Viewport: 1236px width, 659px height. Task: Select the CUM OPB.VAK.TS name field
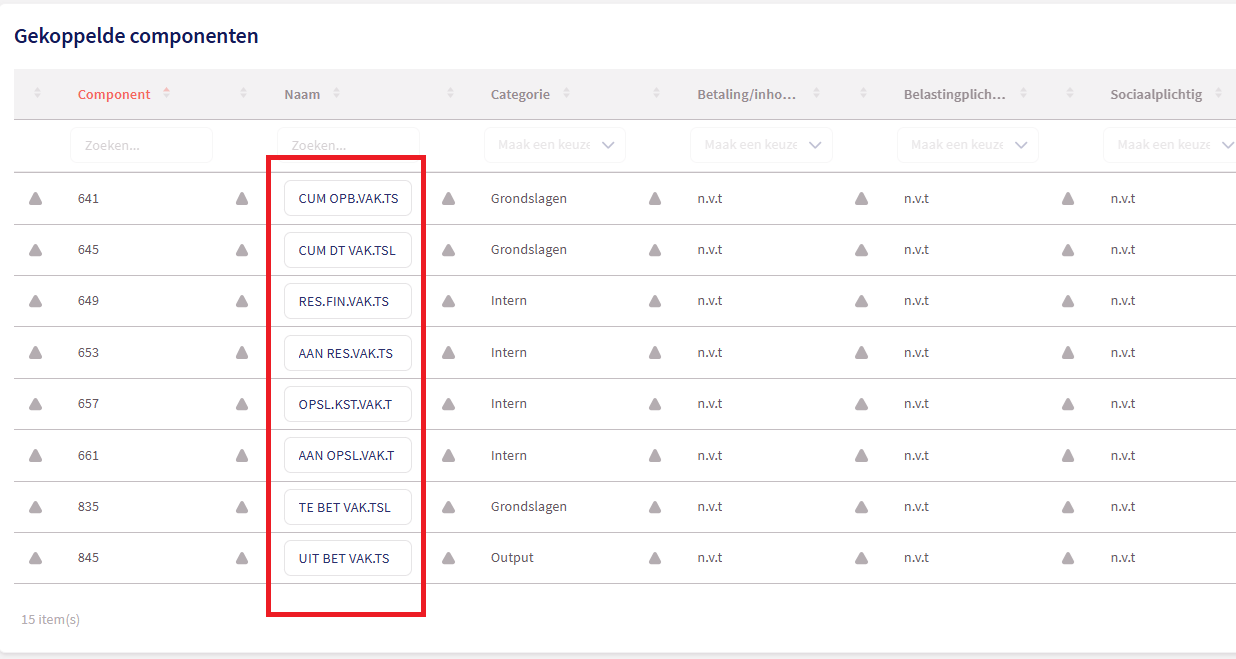[x=348, y=198]
